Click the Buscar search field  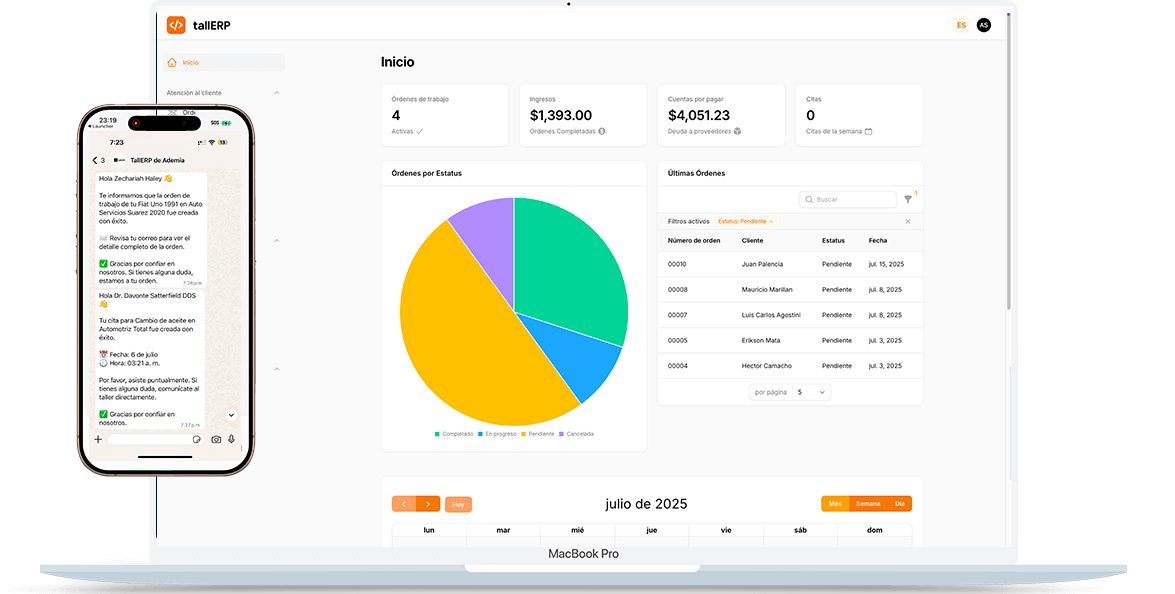pyautogui.click(x=848, y=200)
